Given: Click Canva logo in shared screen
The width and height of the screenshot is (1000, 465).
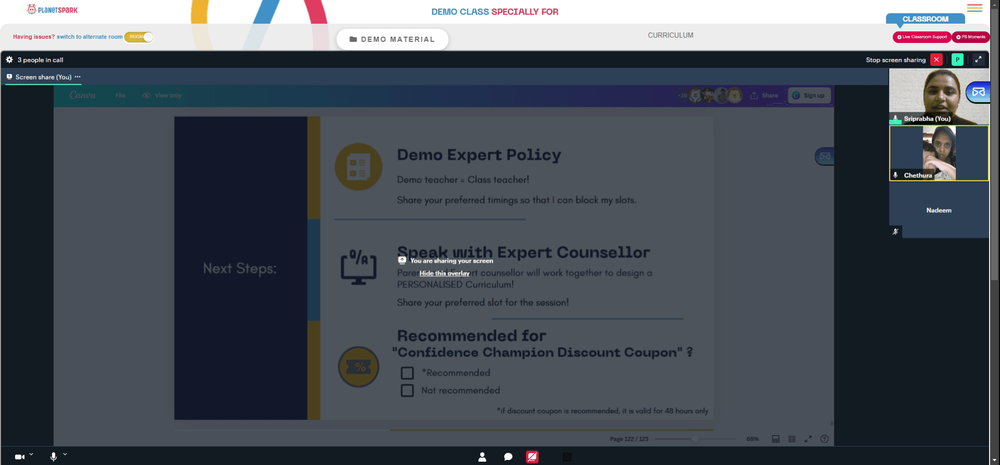Looking at the screenshot, I should click(82, 95).
